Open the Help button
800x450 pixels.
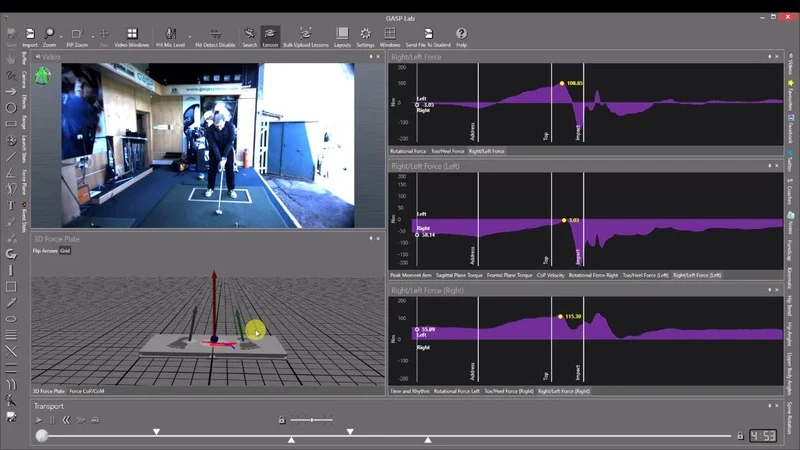461,35
